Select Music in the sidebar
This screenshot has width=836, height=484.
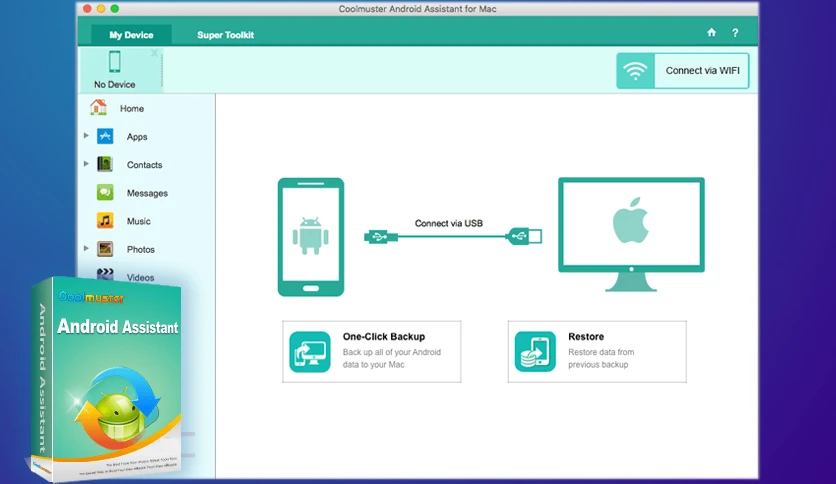pyautogui.click(x=139, y=221)
